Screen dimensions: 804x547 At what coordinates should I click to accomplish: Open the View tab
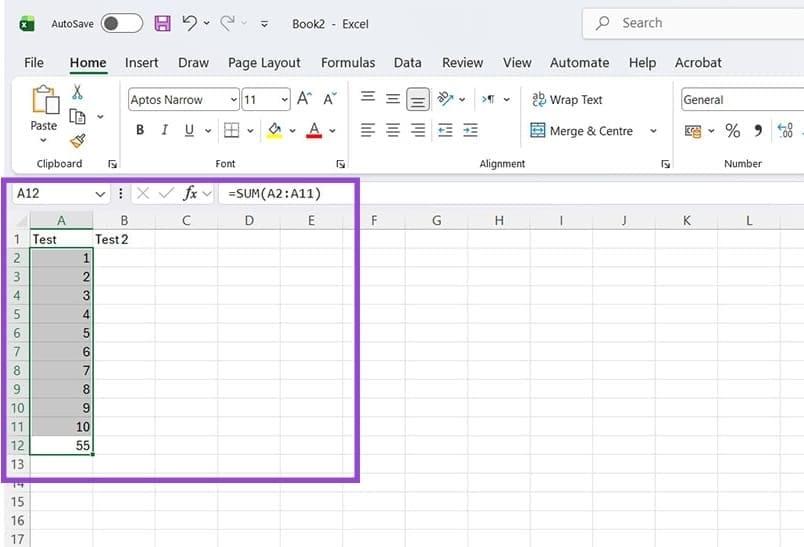click(x=517, y=63)
